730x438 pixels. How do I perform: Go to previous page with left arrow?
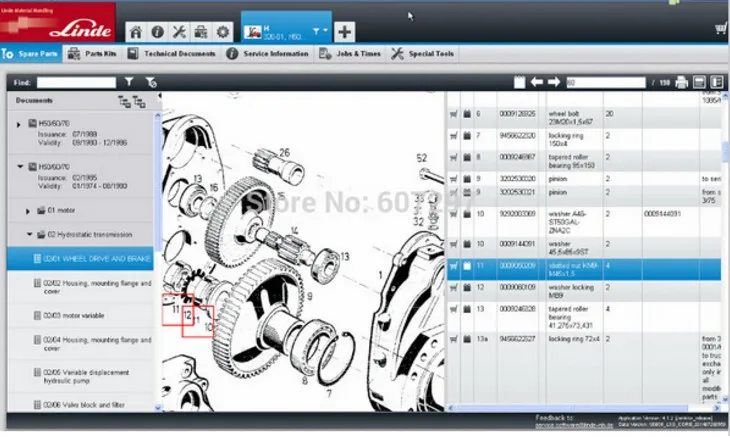[537, 82]
